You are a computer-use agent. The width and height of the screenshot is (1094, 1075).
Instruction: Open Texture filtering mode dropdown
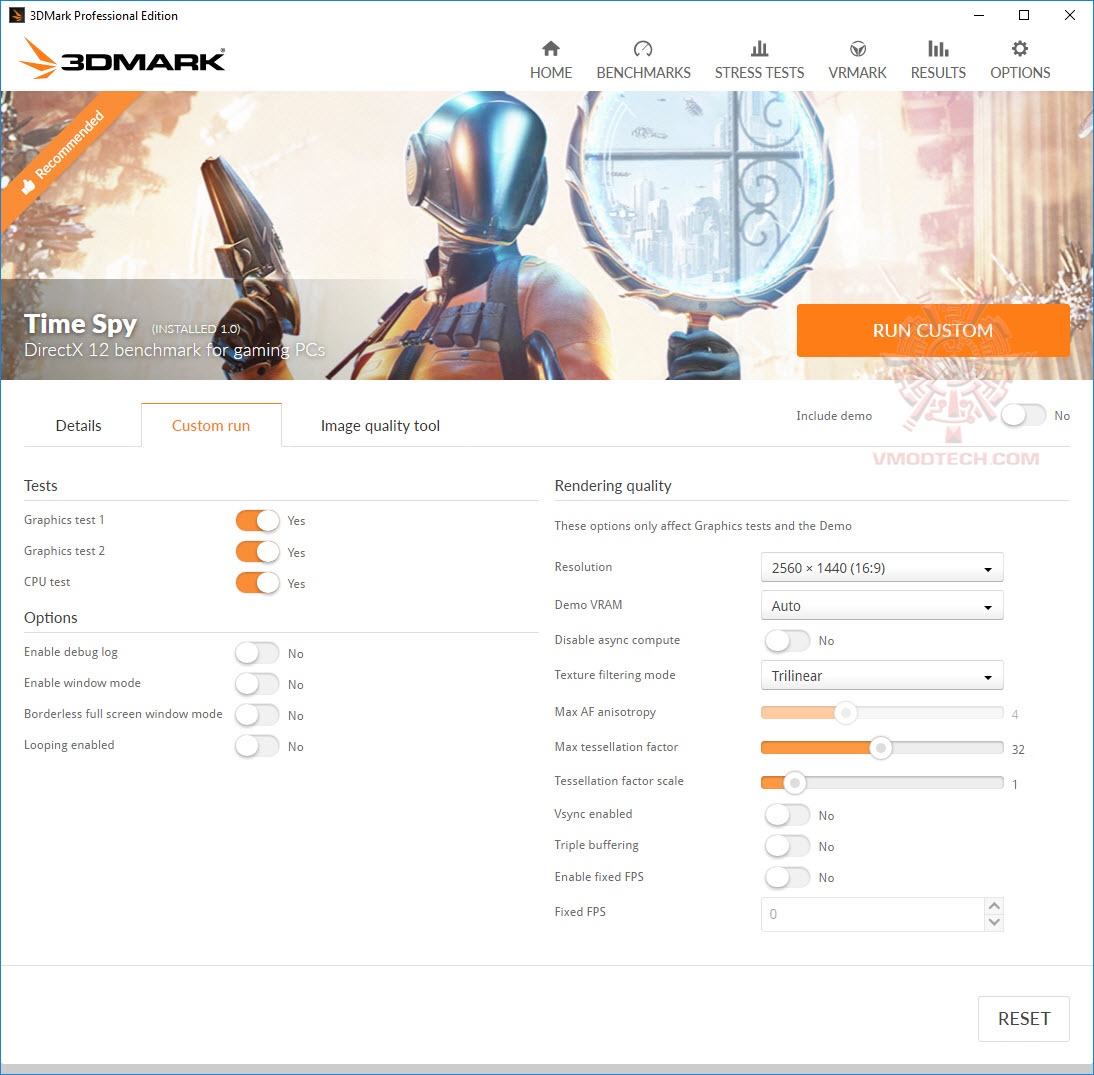882,675
